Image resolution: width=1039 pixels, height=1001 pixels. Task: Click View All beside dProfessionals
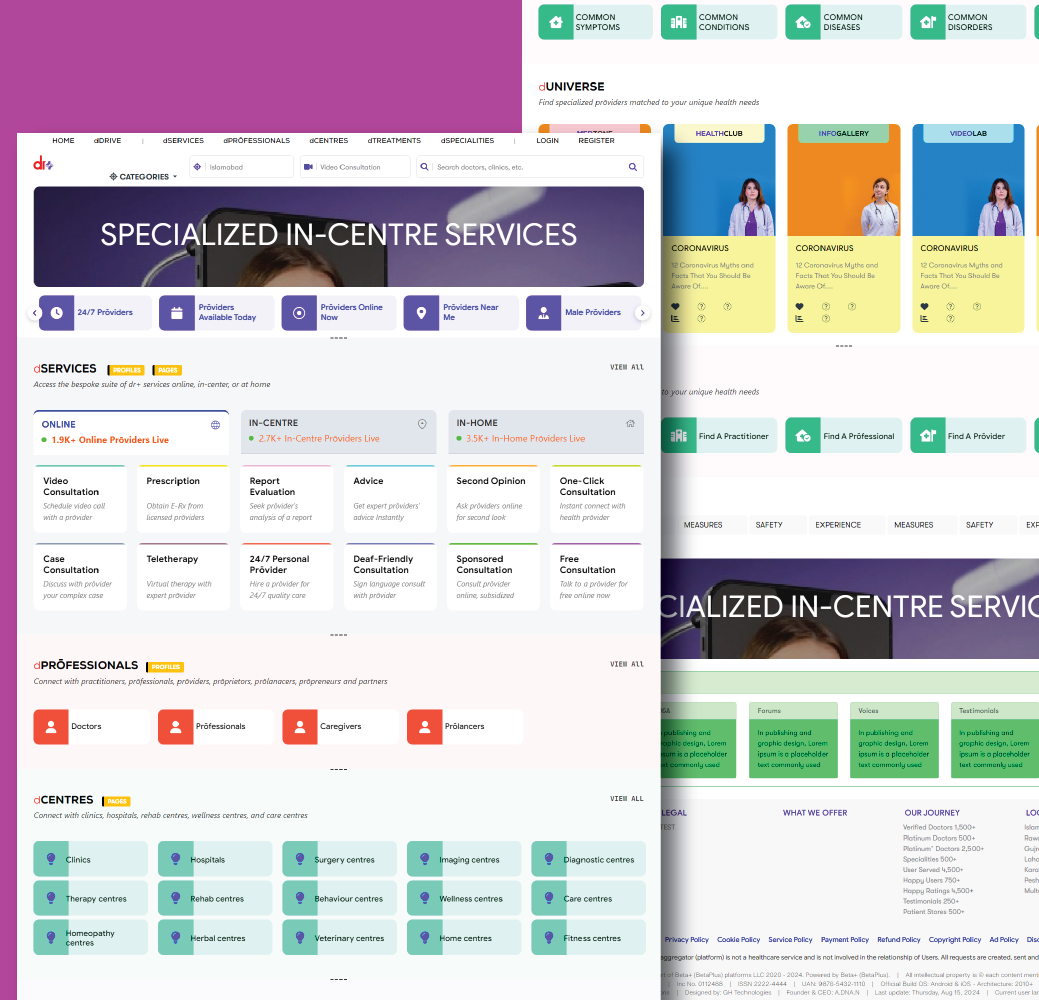[x=626, y=664]
